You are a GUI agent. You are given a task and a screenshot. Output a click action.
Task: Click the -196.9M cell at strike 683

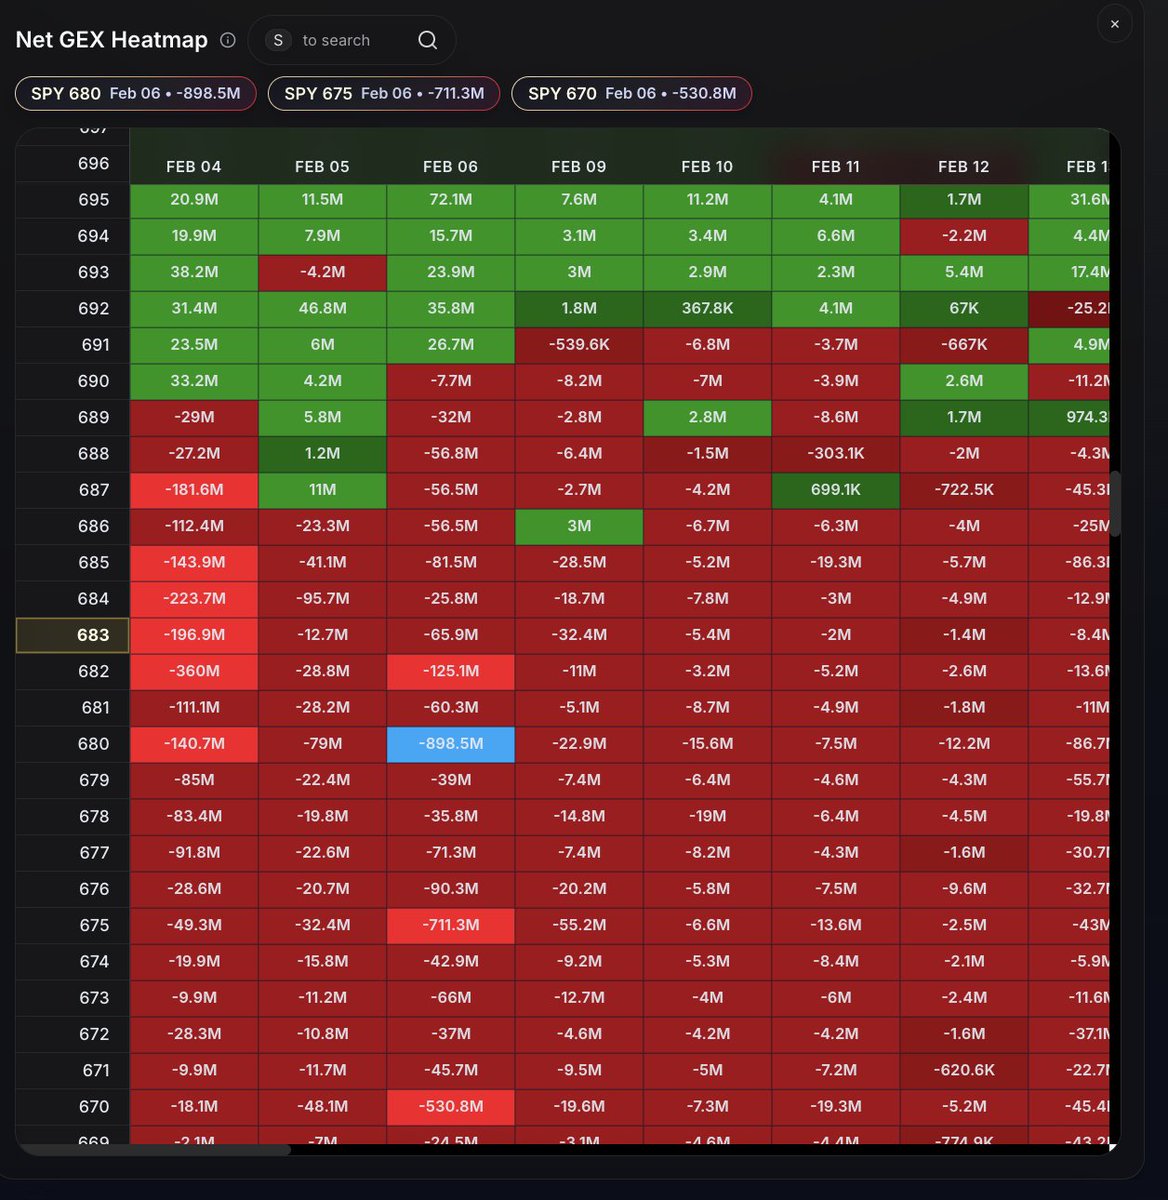[194, 635]
